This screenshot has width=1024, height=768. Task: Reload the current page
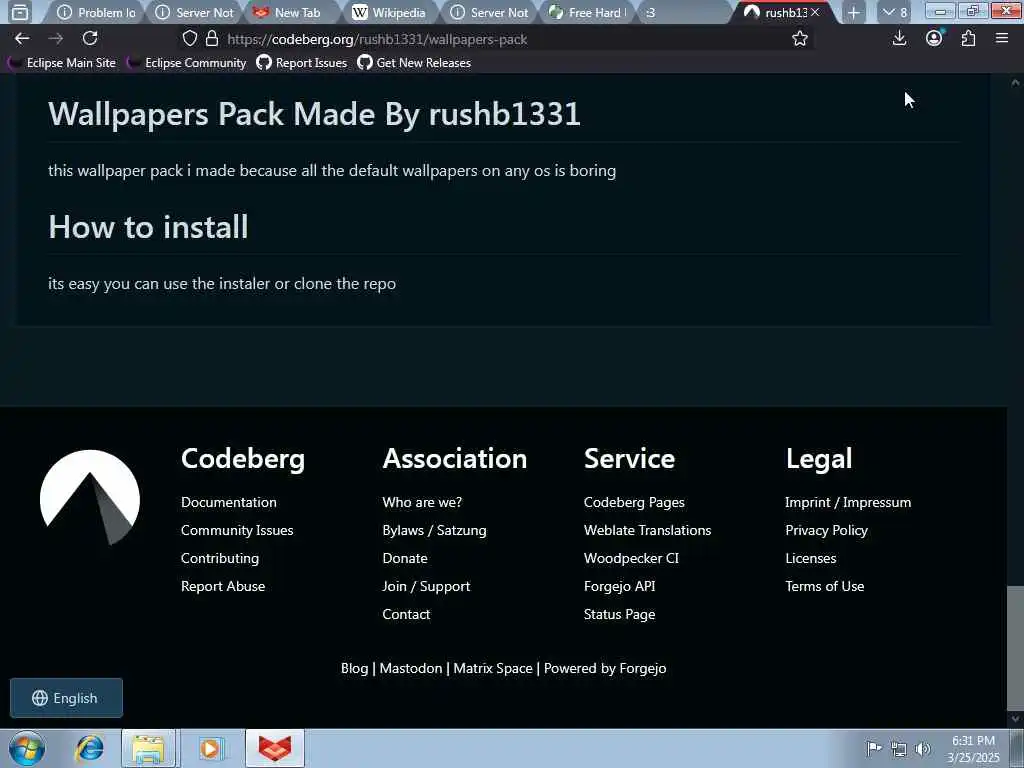(x=90, y=39)
